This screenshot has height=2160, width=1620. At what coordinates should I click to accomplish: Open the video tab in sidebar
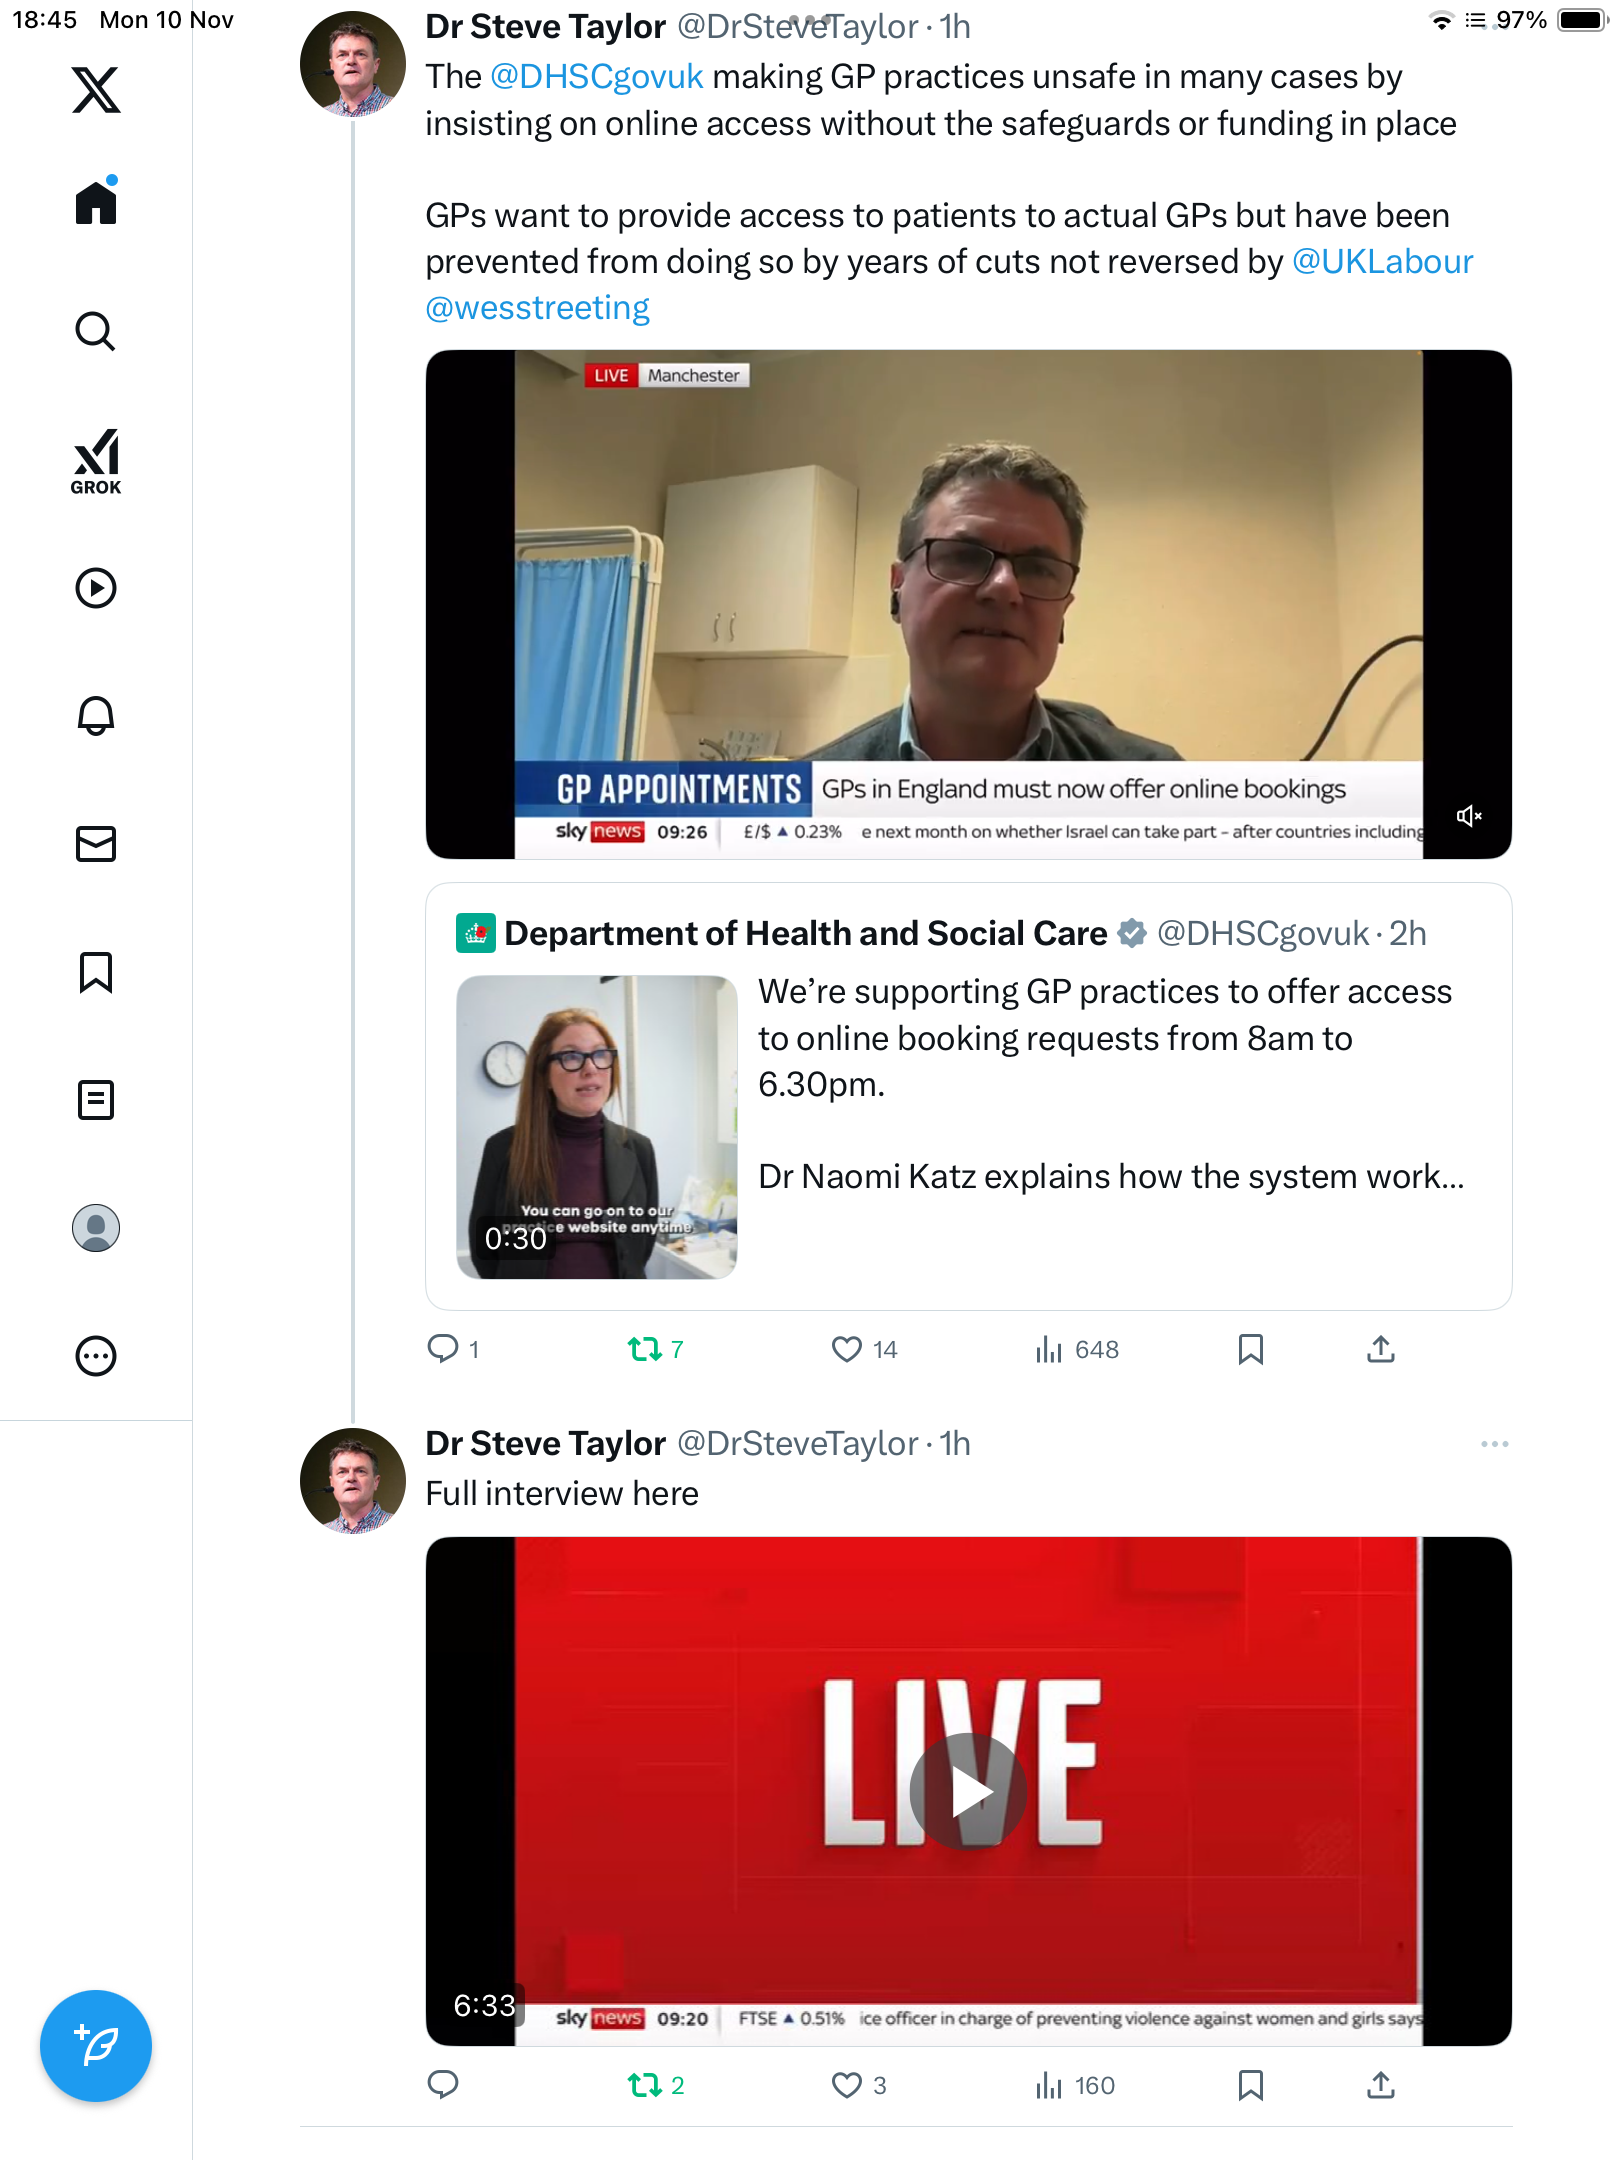[x=96, y=588]
